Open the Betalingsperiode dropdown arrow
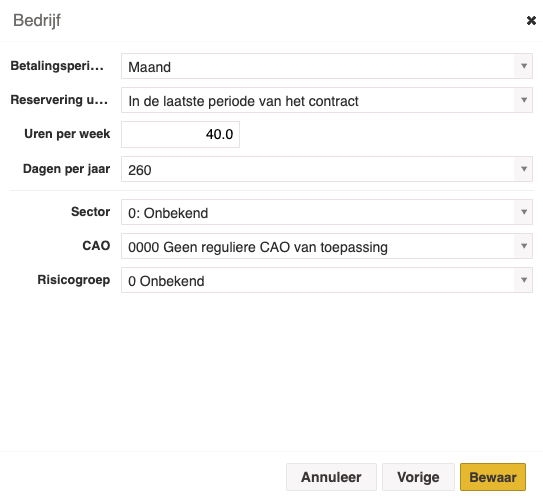 (524, 66)
